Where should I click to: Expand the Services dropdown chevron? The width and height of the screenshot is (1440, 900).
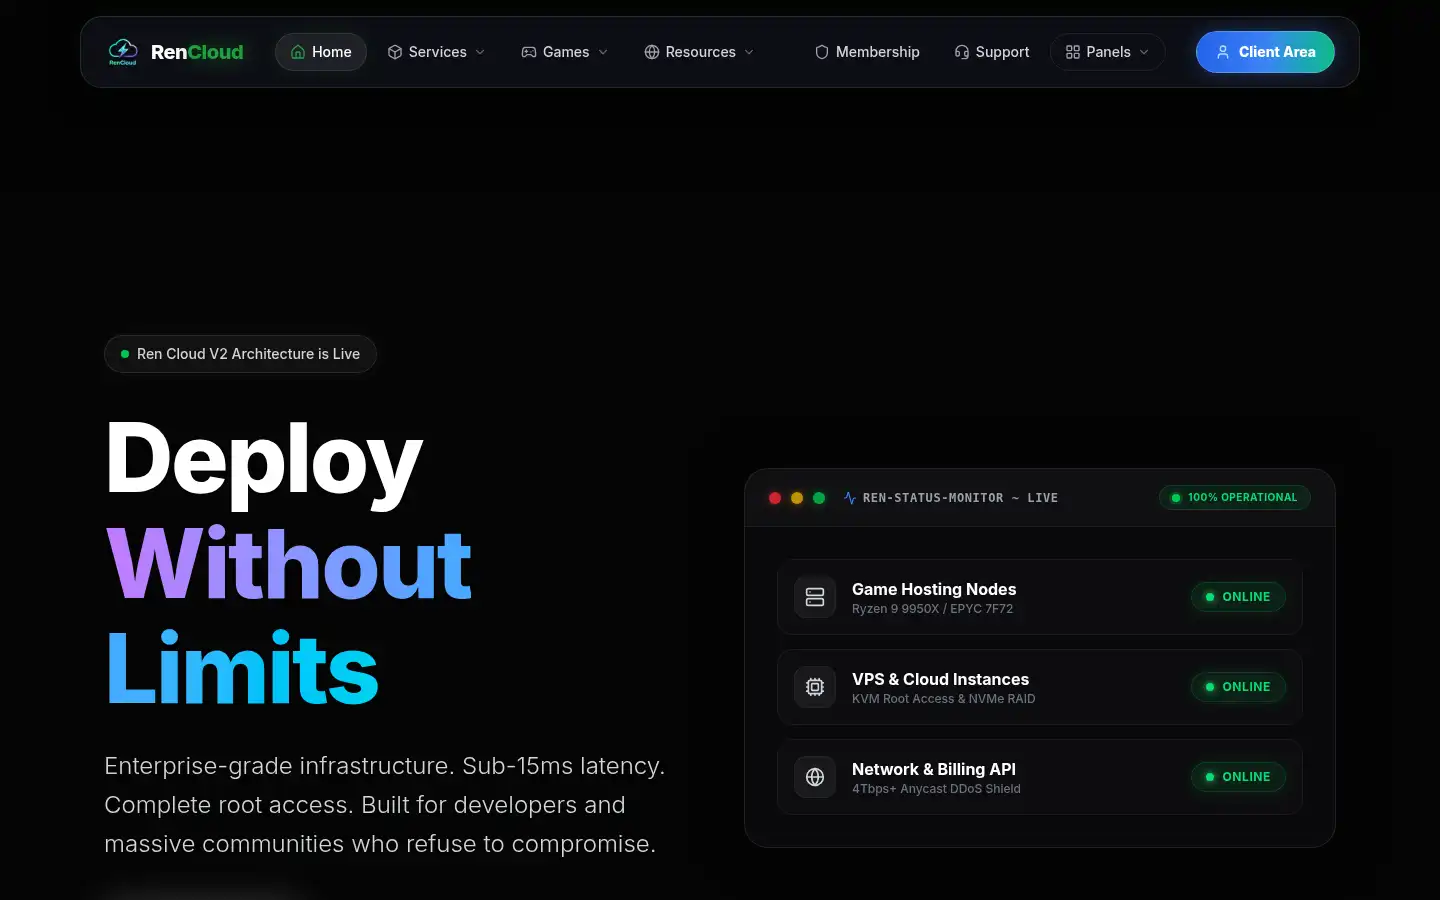pyautogui.click(x=480, y=52)
